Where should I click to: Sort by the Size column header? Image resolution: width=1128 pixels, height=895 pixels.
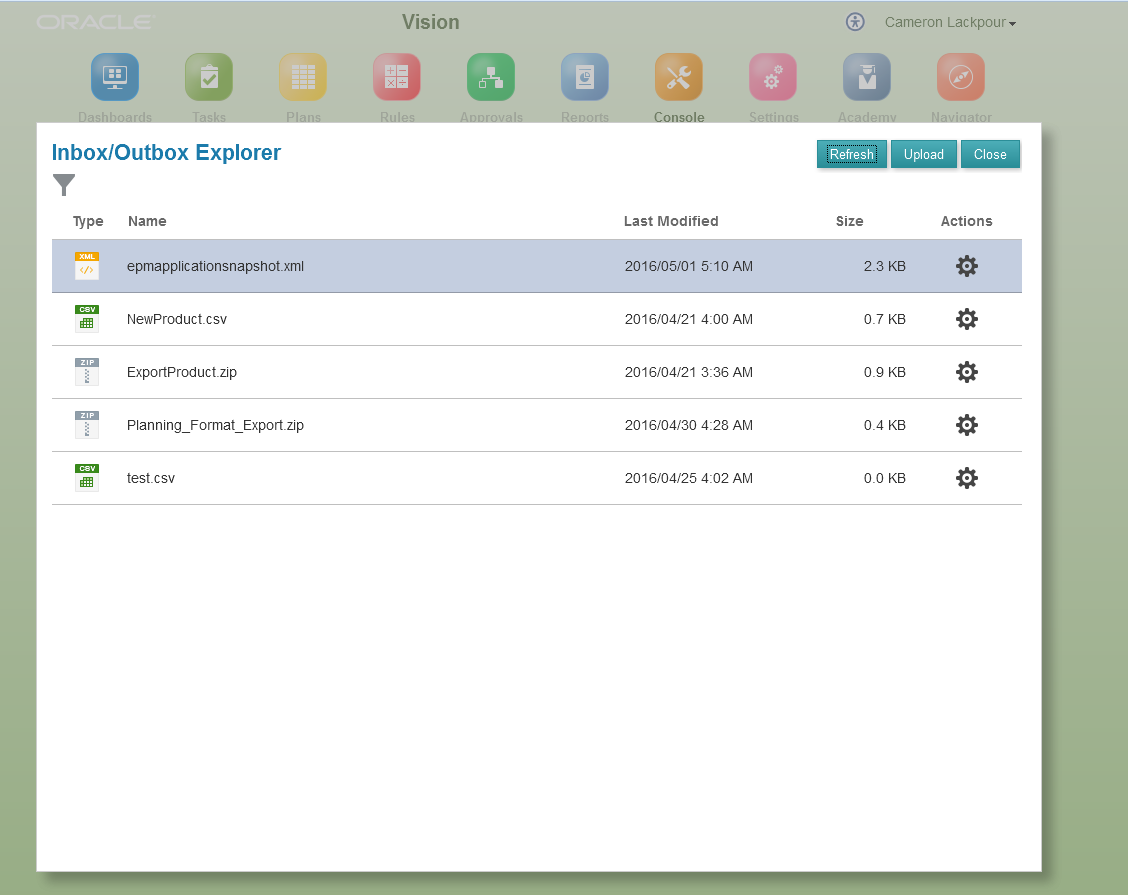pos(849,222)
